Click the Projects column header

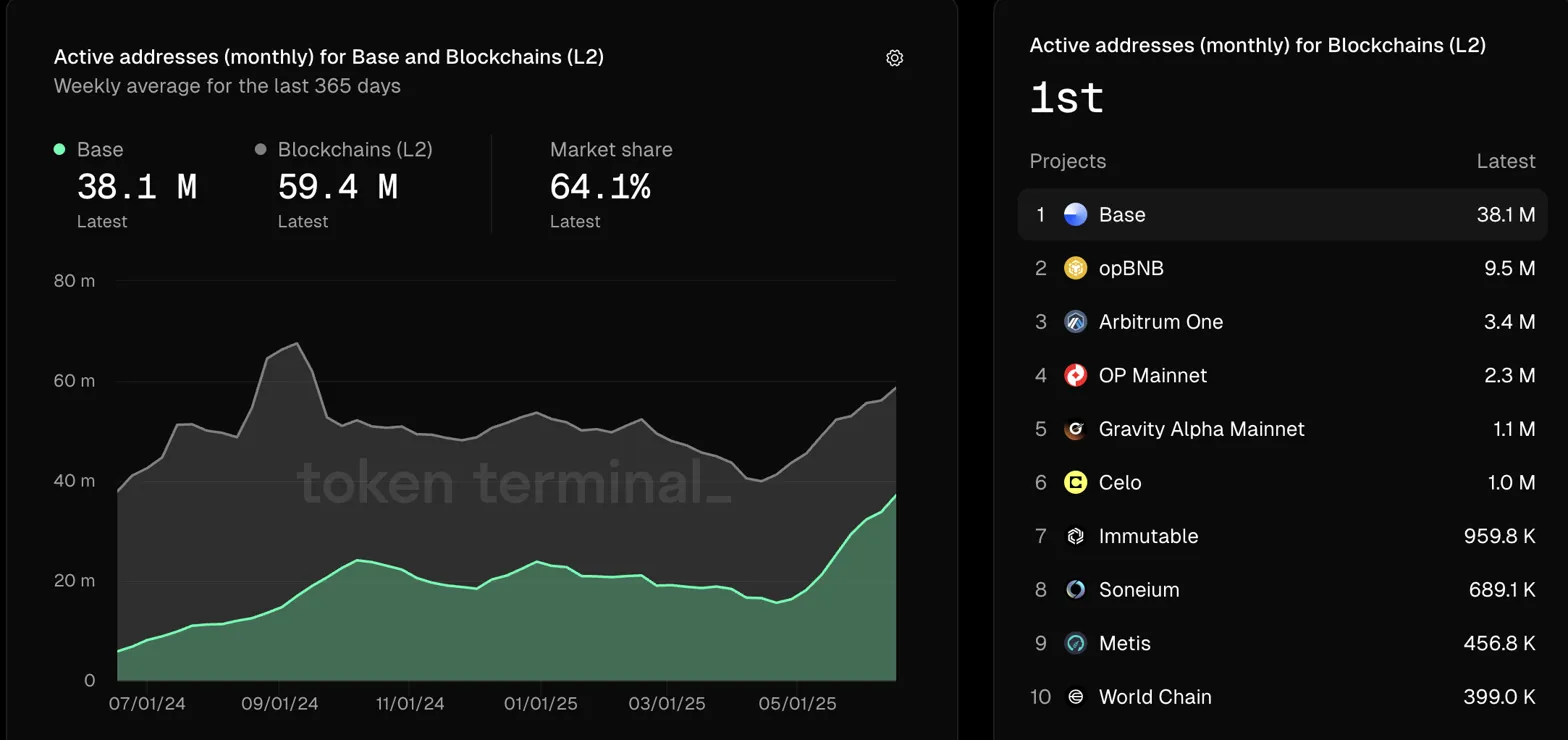[x=1068, y=161]
